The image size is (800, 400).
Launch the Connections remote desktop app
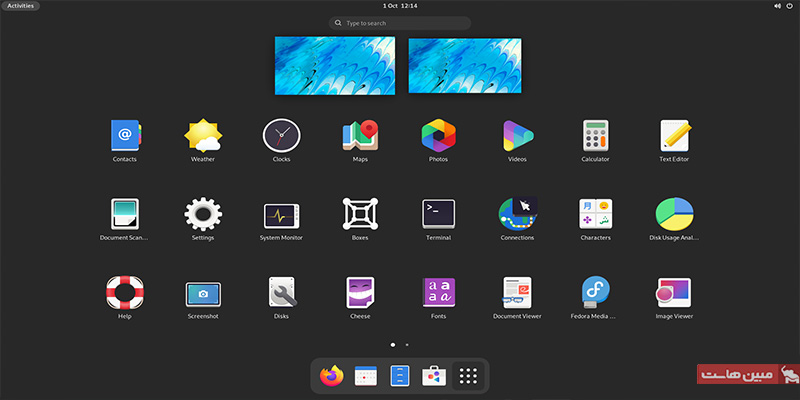coord(517,213)
